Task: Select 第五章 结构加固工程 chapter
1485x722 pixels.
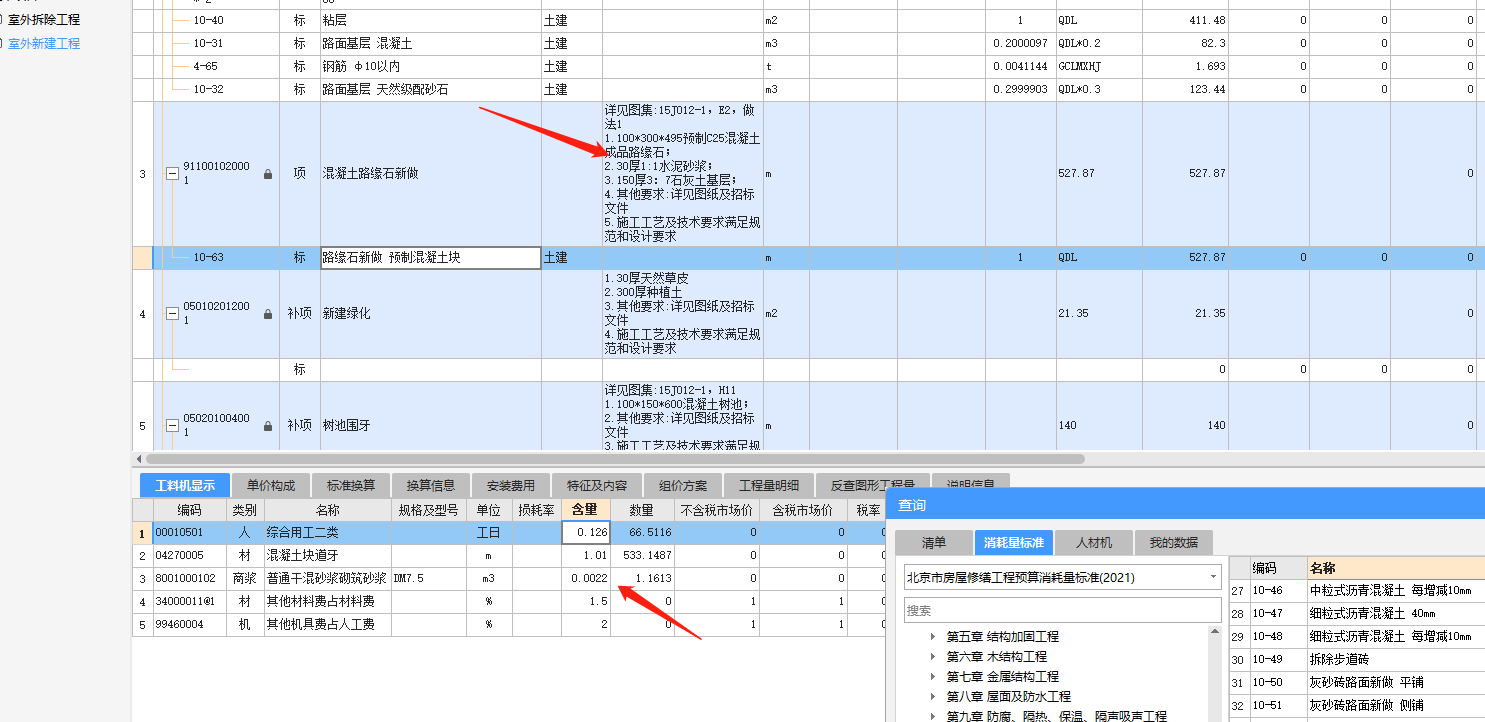Action: point(1002,637)
